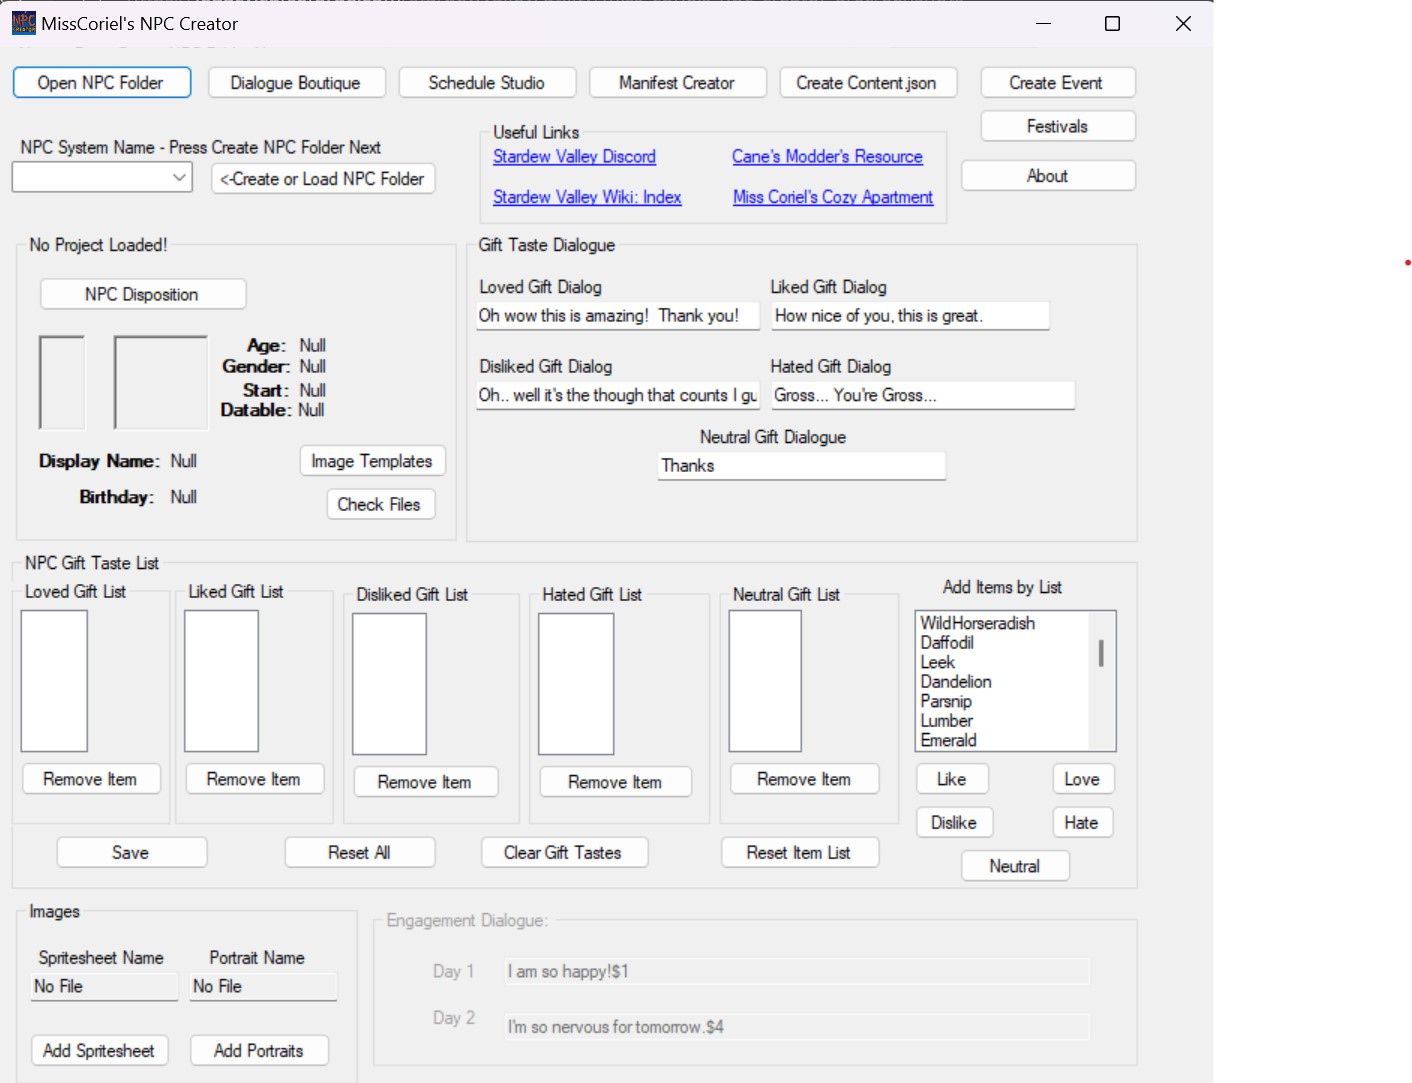Viewport: 1412px width, 1083px height.
Task: Click the NPC Disposition button
Action: tap(143, 294)
